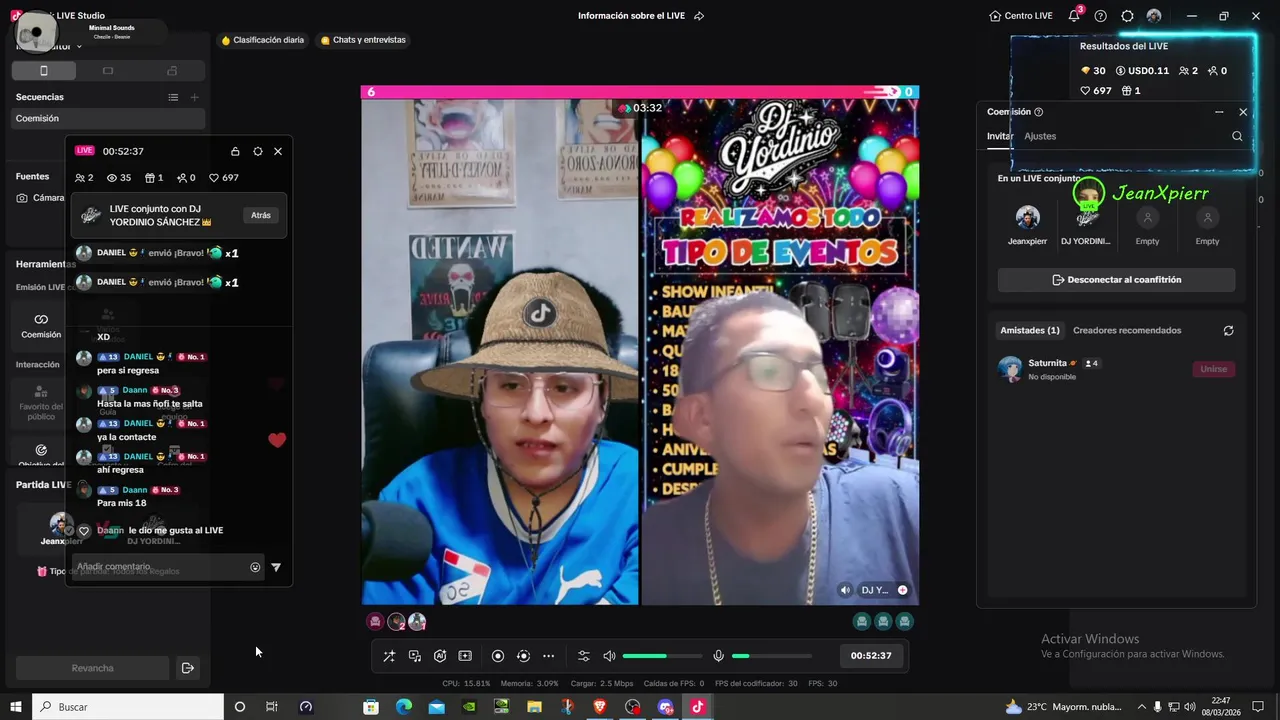Open the emoji picker in comment box
The image size is (1280, 720).
point(255,567)
